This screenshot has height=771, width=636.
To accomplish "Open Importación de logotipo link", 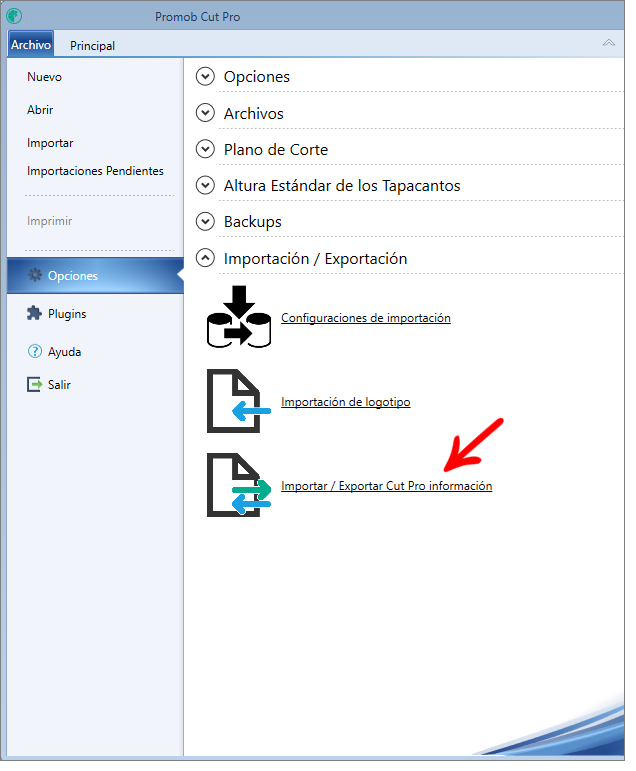I will click(x=346, y=402).
